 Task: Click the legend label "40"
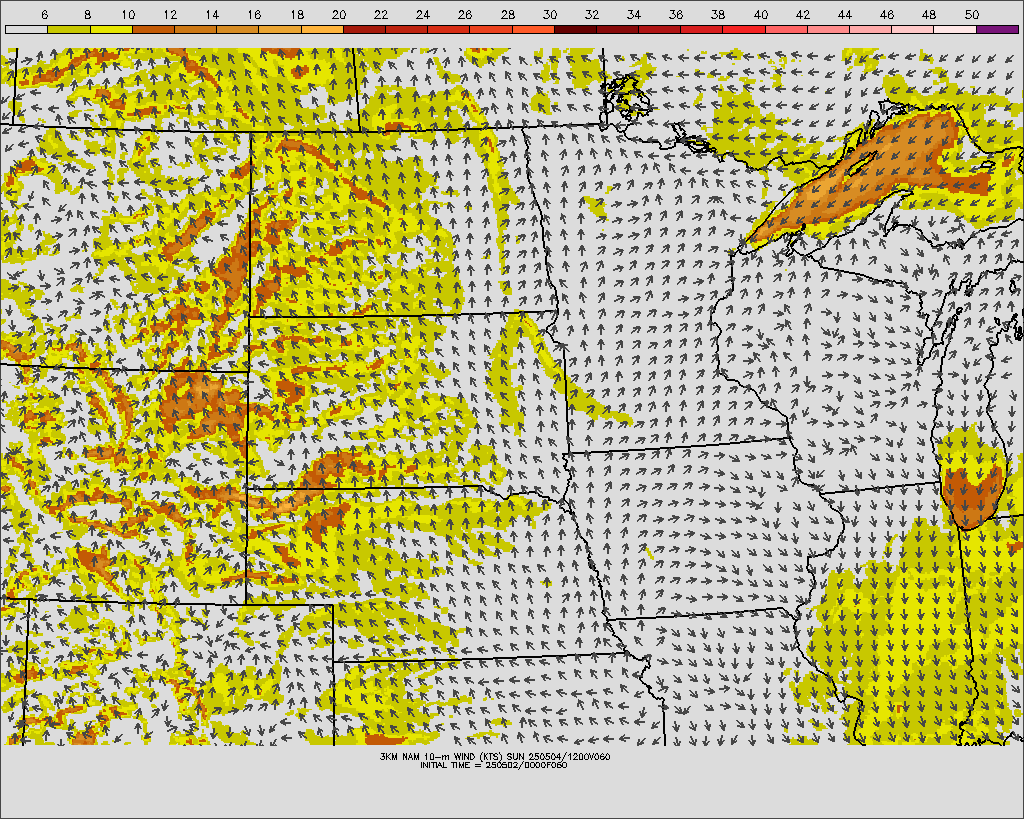[x=761, y=14]
